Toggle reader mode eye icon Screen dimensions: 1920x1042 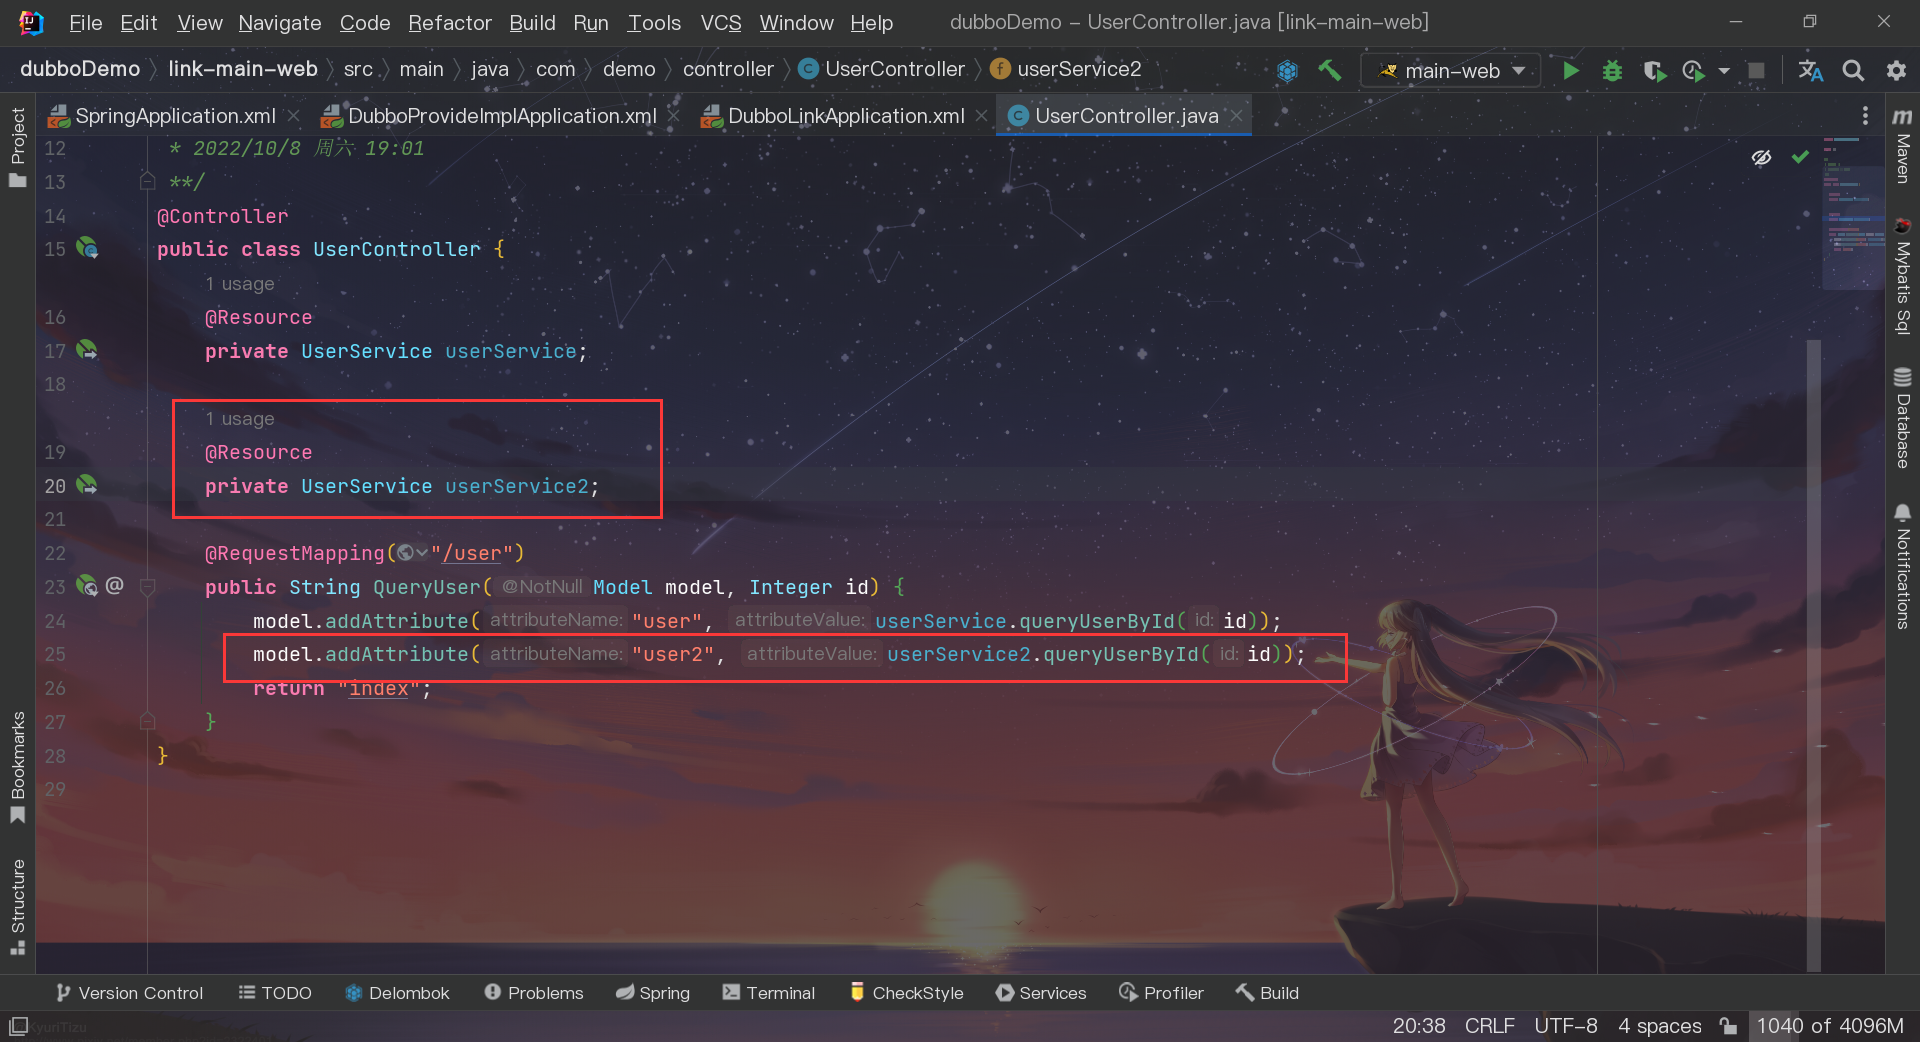click(1761, 157)
